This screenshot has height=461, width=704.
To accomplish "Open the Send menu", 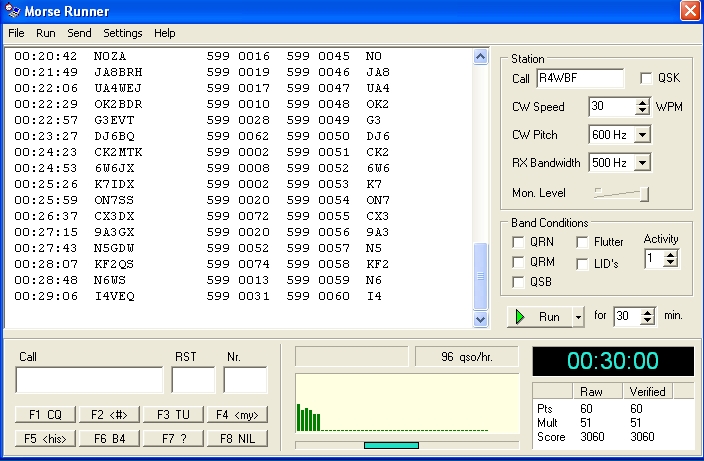I will (79, 33).
